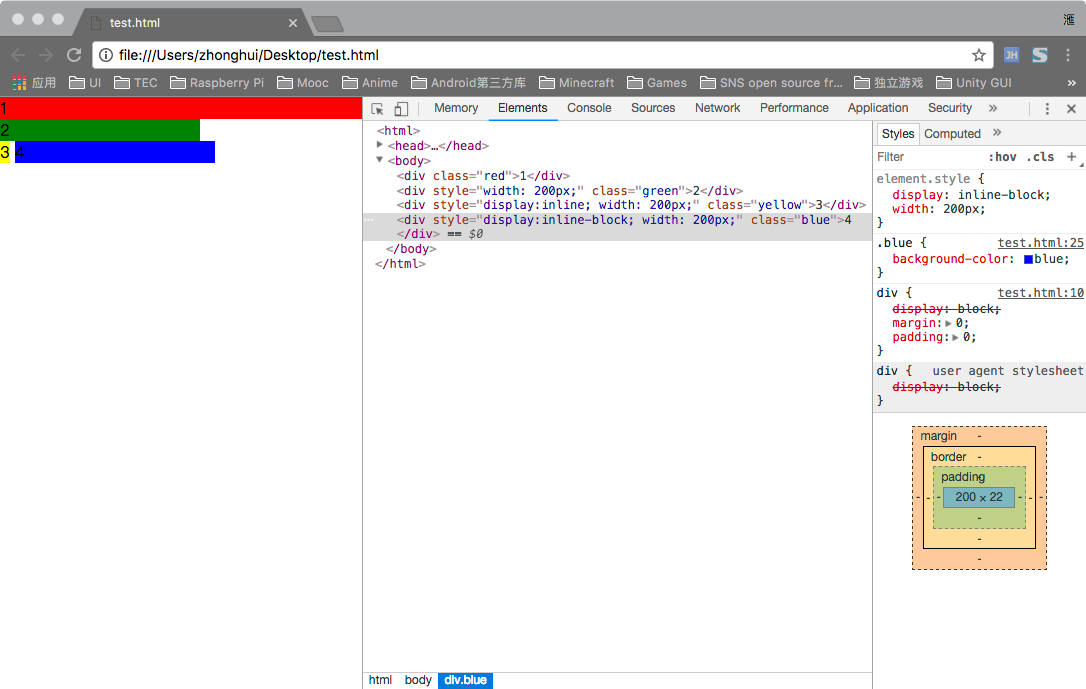Select the blue inline-block div node

pyautogui.click(x=617, y=226)
